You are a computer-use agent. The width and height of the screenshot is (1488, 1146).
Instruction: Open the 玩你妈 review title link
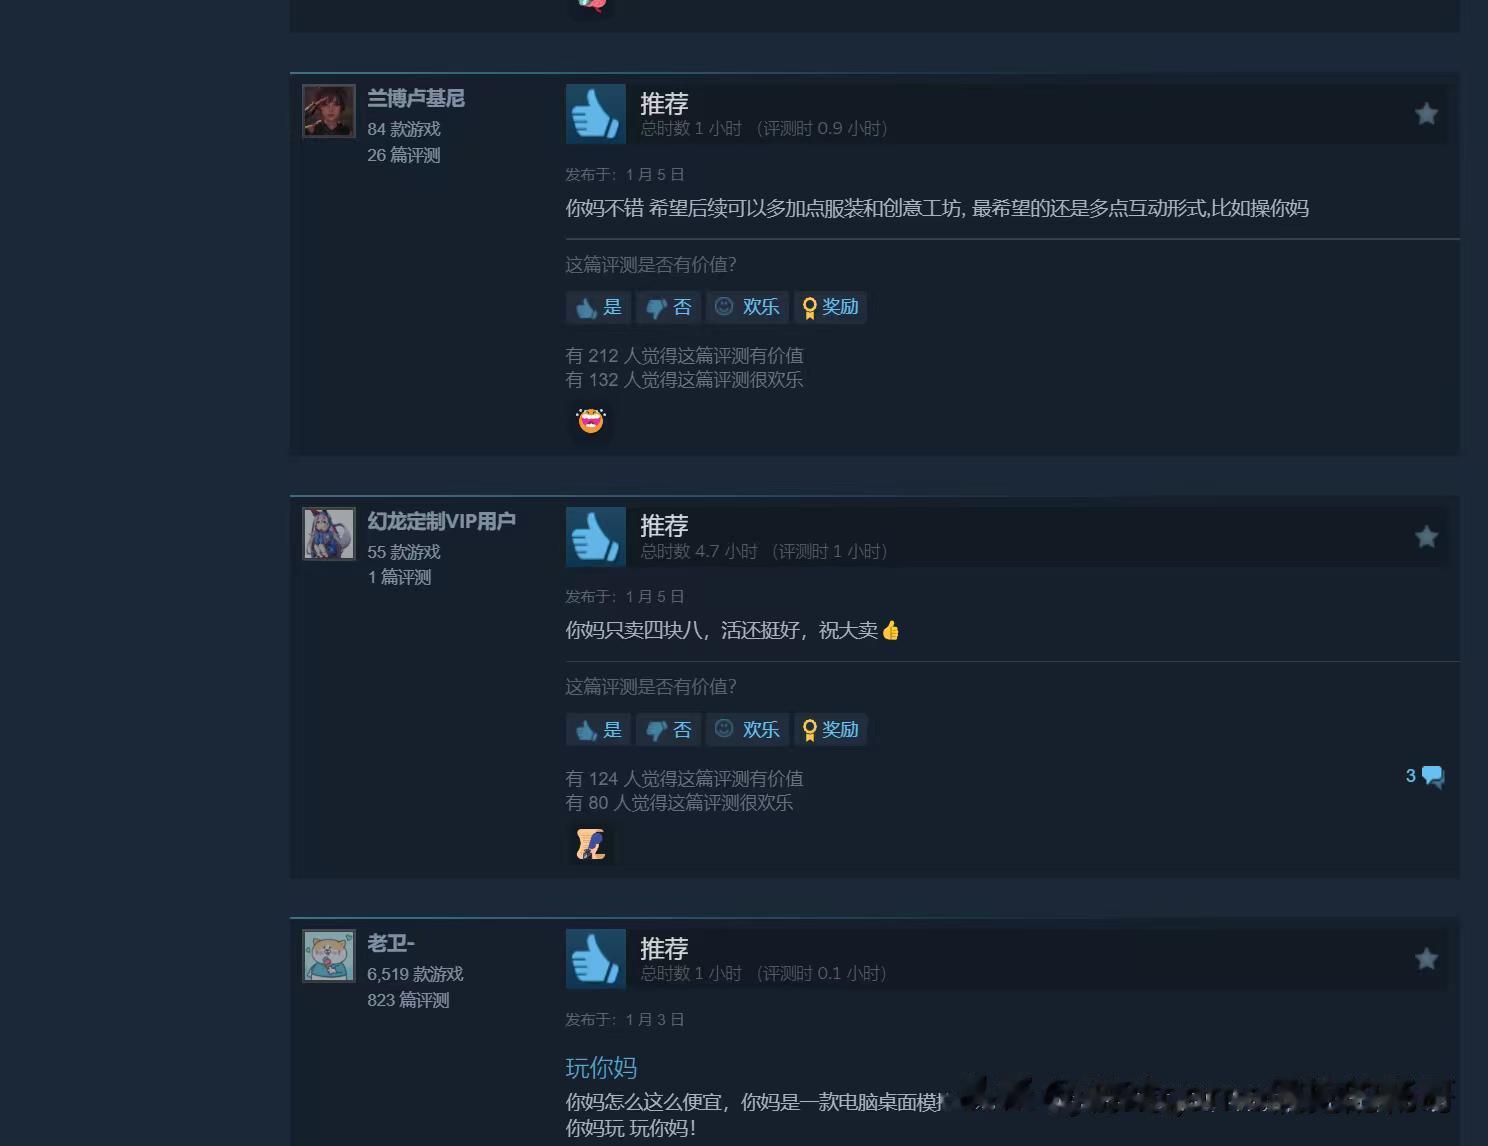click(x=601, y=1068)
